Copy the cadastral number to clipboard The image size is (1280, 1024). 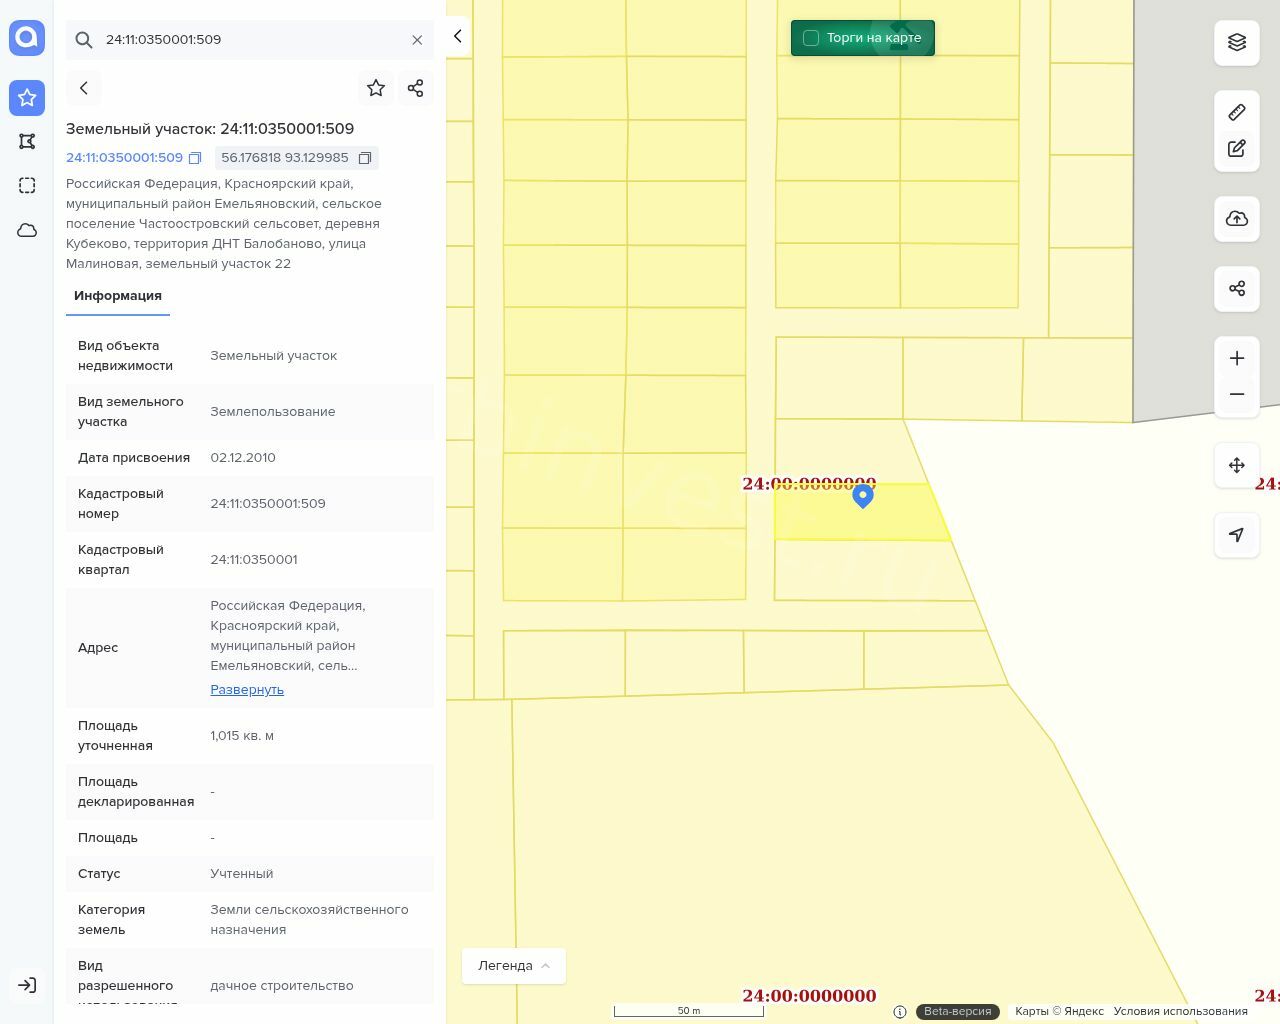pyautogui.click(x=195, y=158)
